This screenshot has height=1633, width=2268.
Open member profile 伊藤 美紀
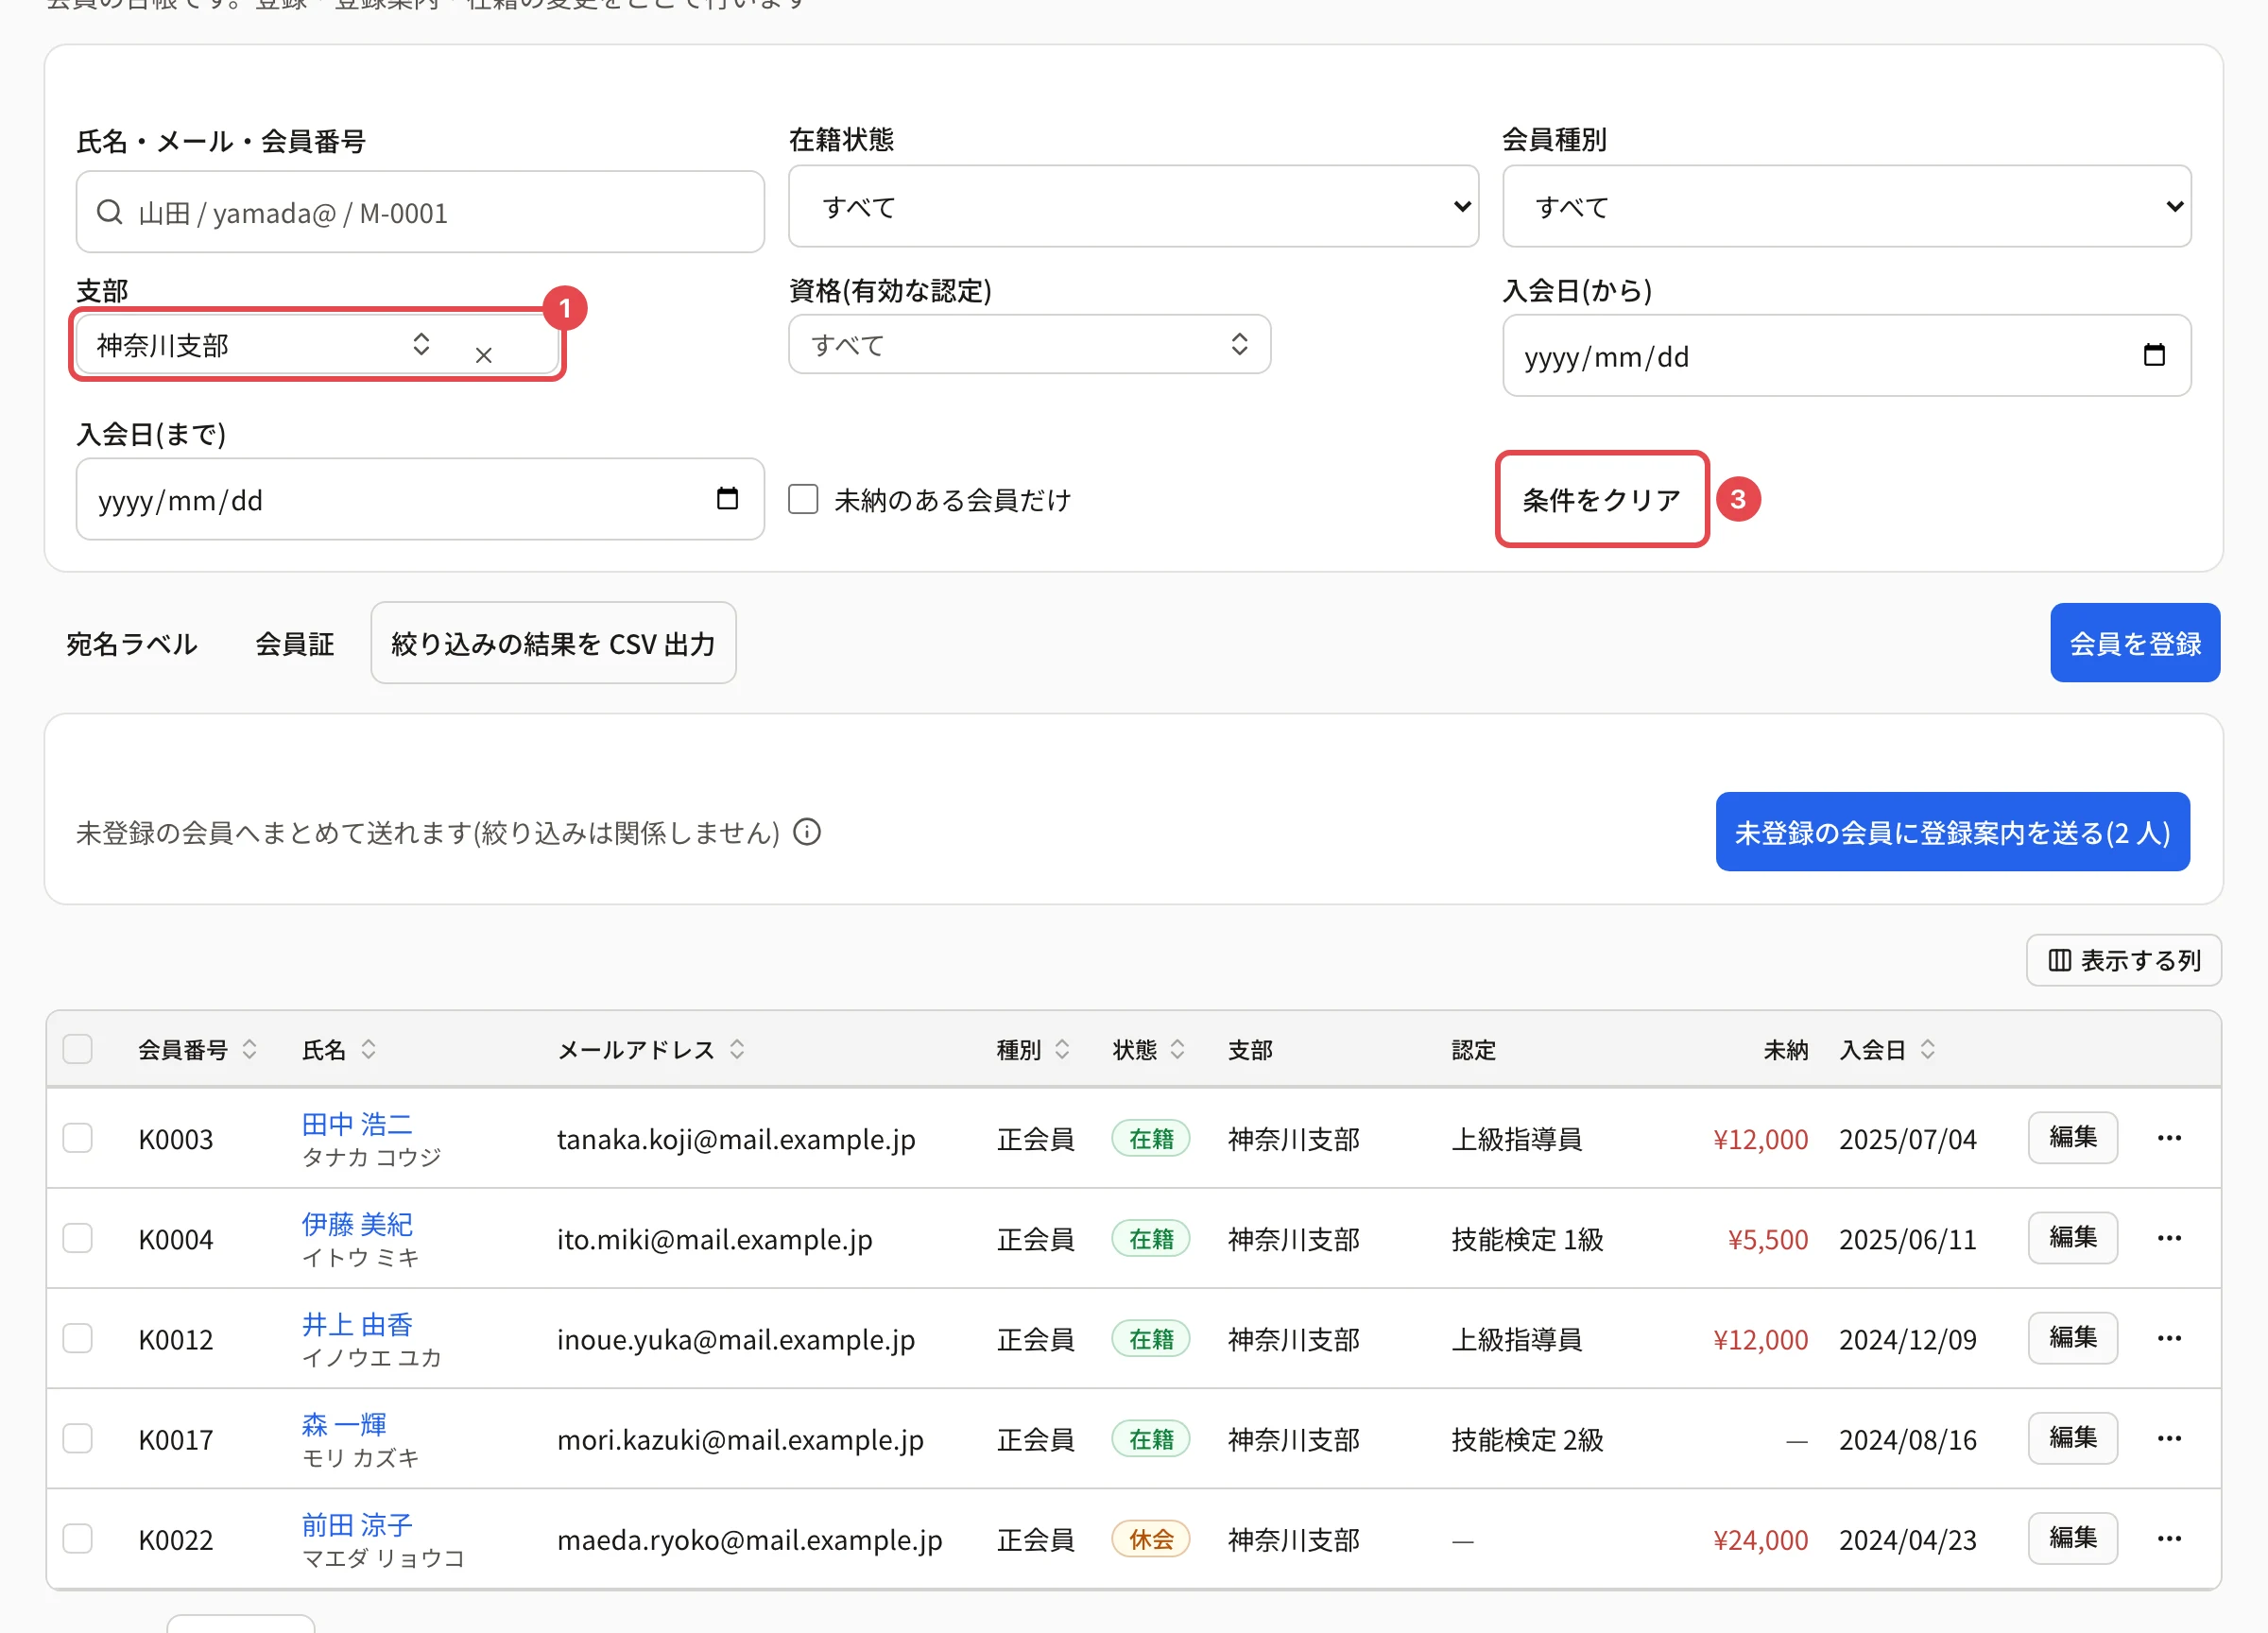pyautogui.click(x=357, y=1223)
